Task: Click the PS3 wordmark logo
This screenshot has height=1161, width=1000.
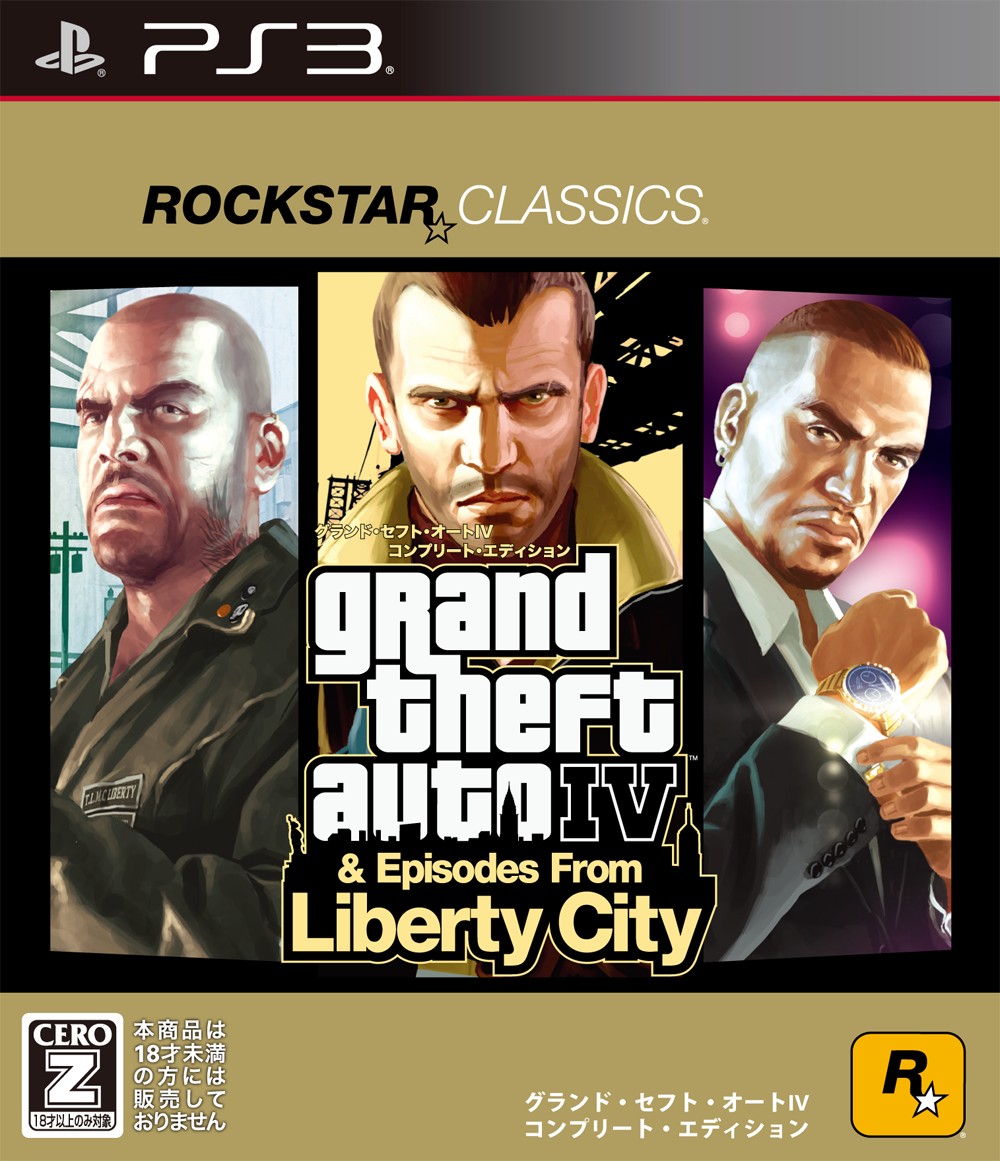Action: pyautogui.click(x=266, y=49)
